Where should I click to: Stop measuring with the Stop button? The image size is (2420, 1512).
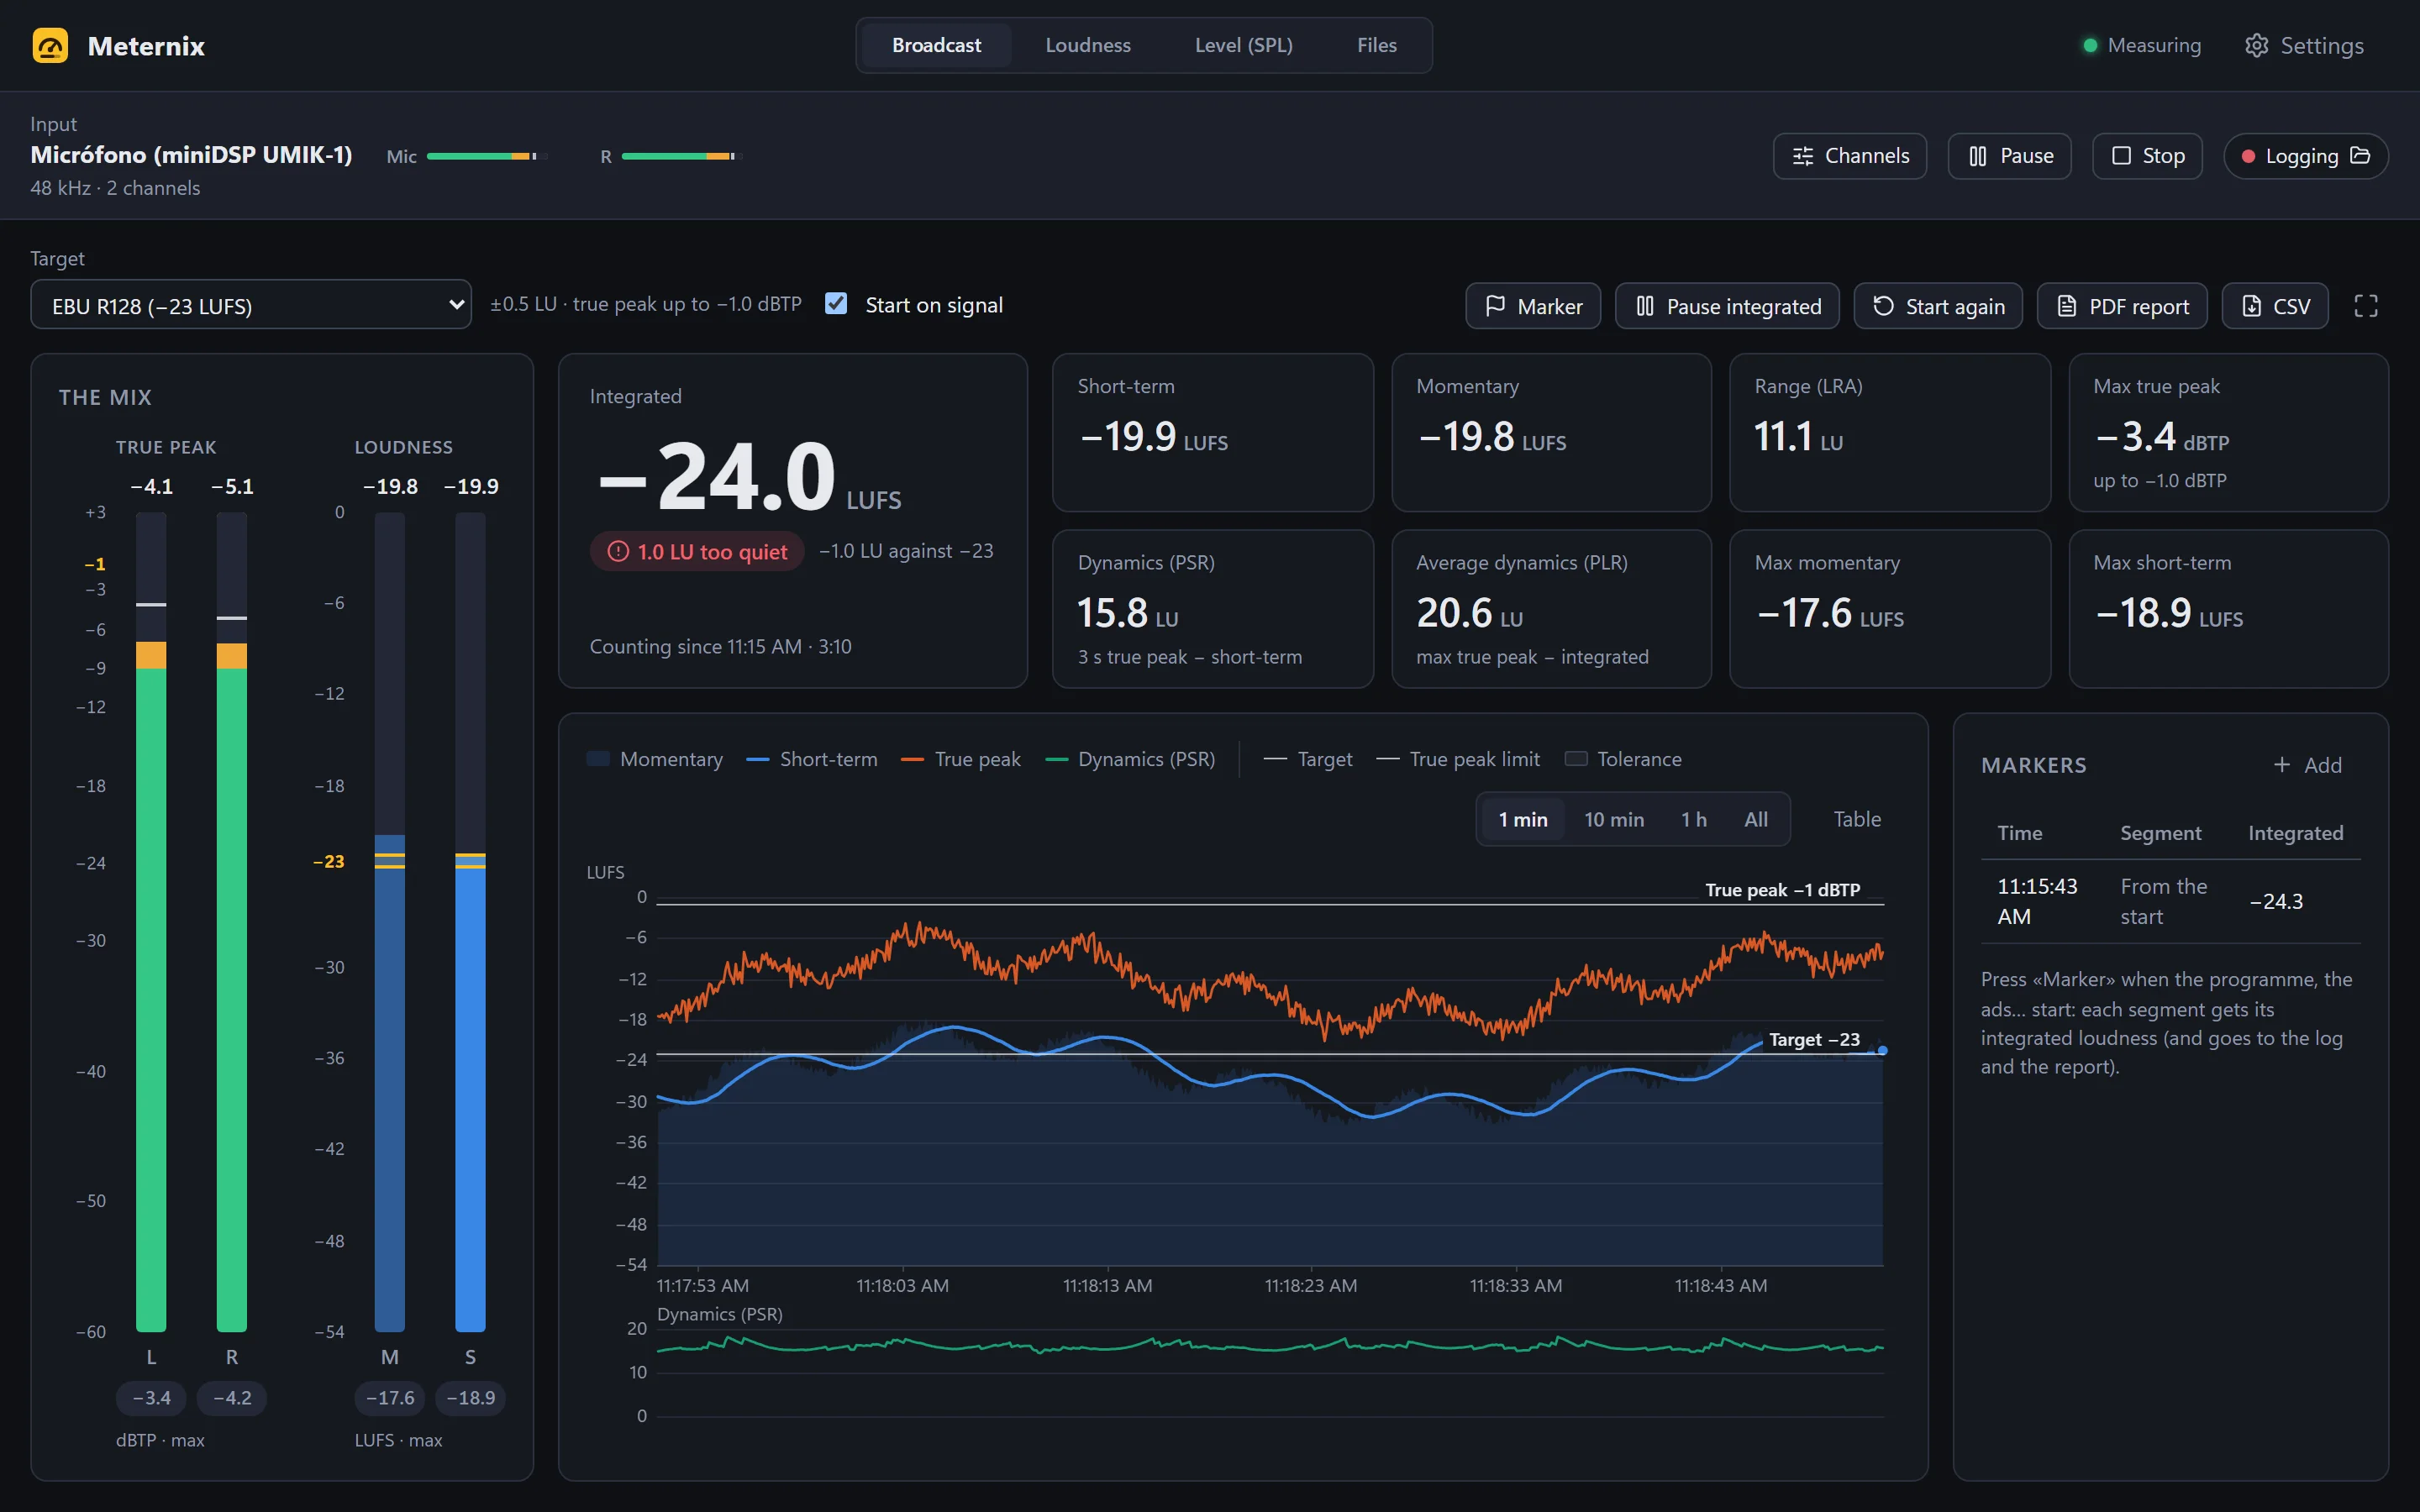click(2147, 156)
